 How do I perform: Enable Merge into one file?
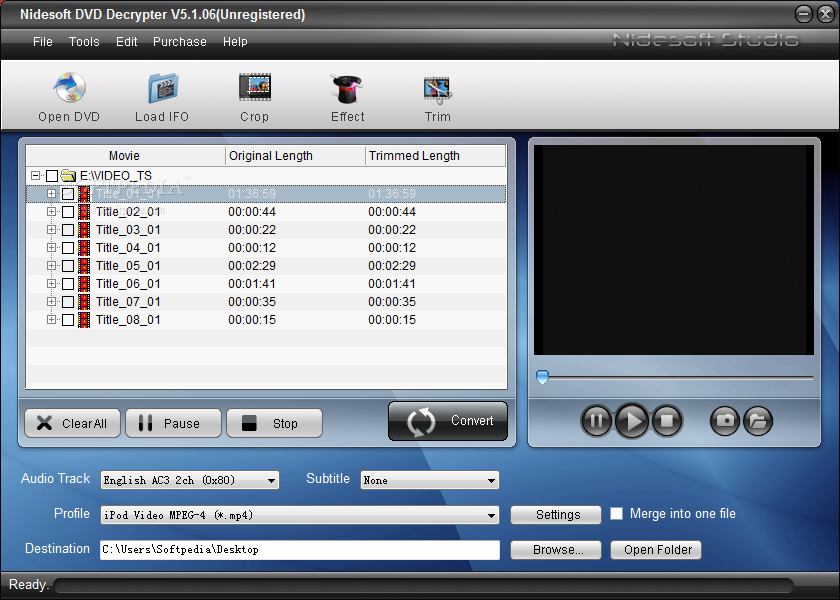coord(617,514)
